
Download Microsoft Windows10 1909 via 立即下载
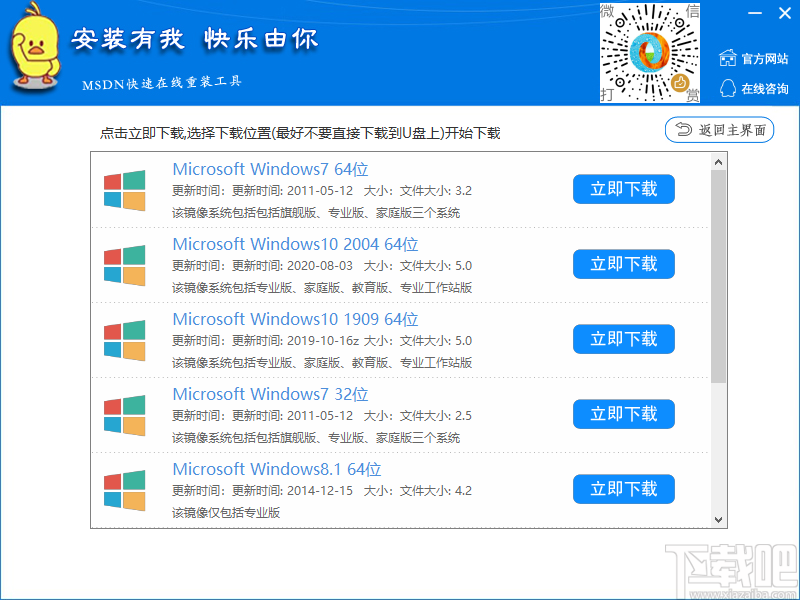pyautogui.click(x=623, y=339)
